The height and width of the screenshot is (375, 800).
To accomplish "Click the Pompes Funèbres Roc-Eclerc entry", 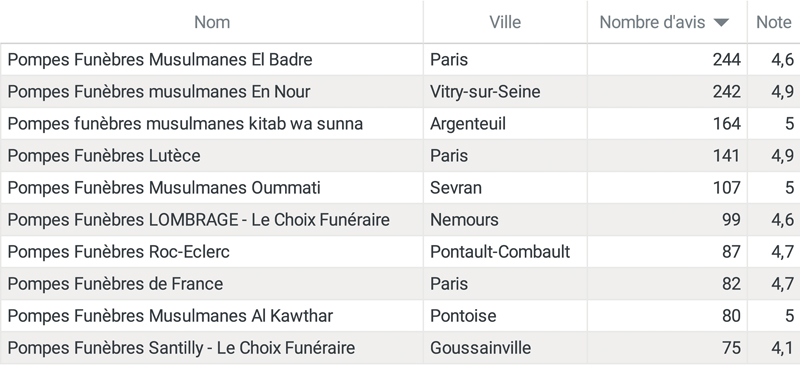I will coord(118,252).
